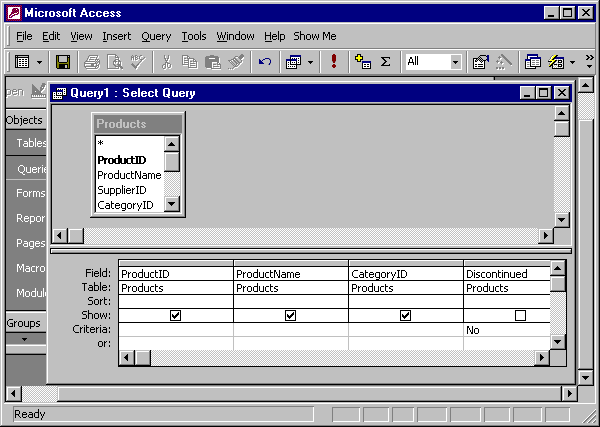The width and height of the screenshot is (600, 427).
Task: Open the Properties icon in the toolbar
Action: [480, 62]
